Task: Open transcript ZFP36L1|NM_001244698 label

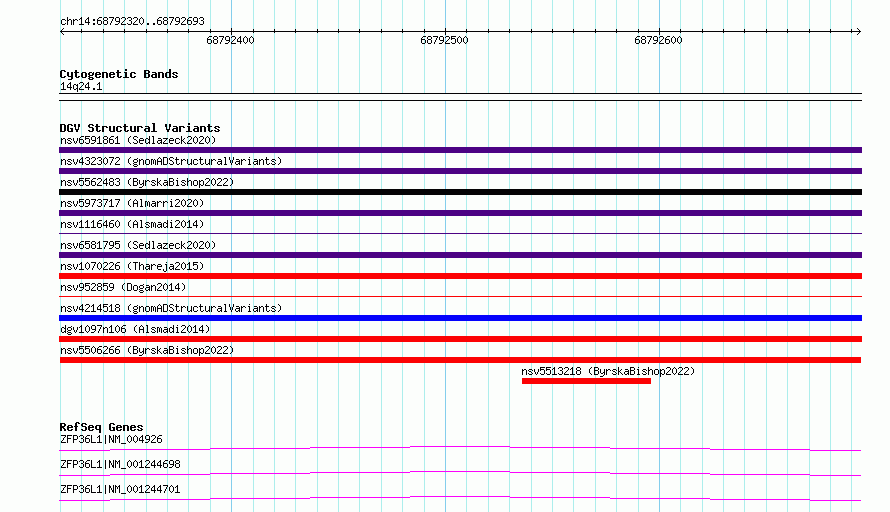Action: tap(120, 464)
